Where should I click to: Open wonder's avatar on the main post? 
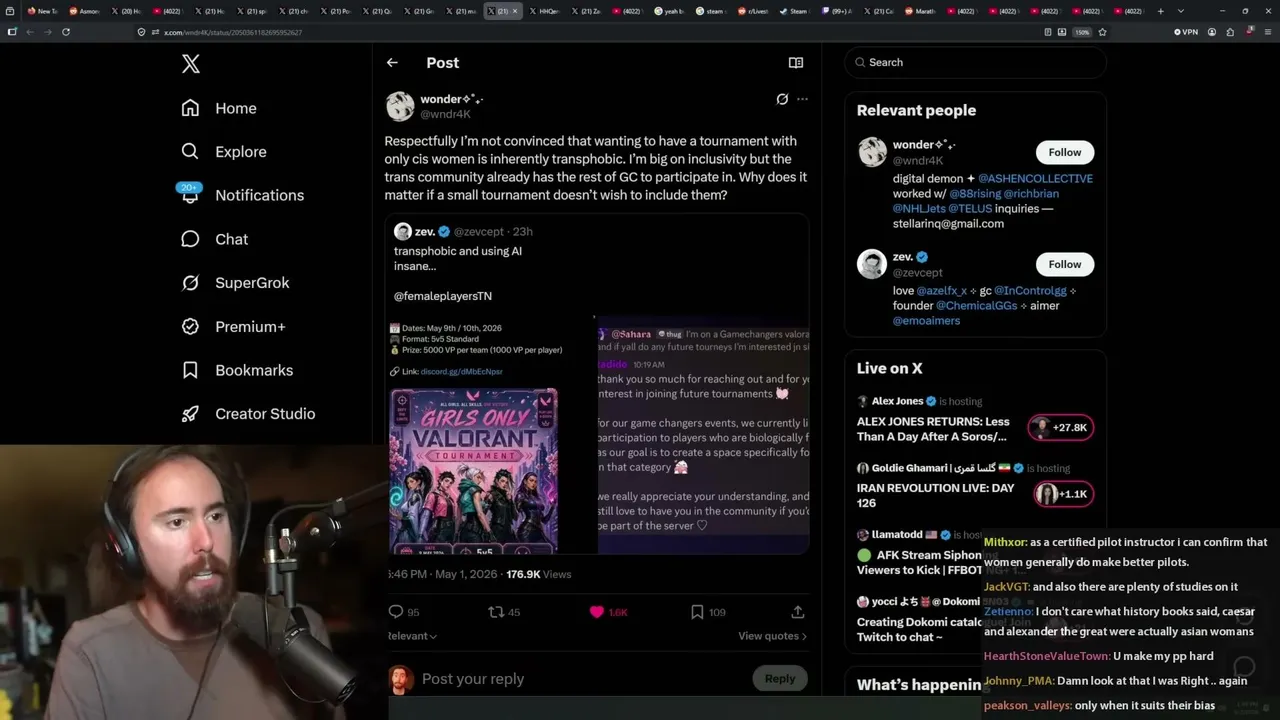[400, 106]
